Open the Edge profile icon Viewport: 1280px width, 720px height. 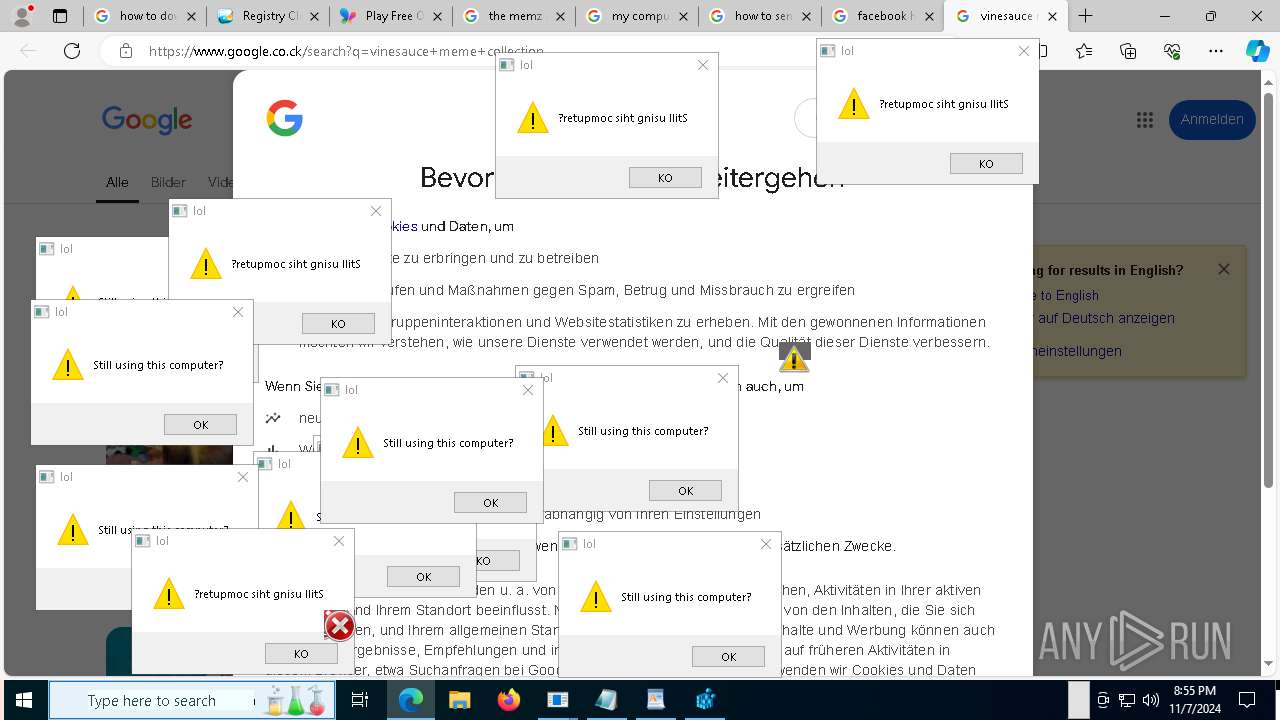[x=23, y=16]
